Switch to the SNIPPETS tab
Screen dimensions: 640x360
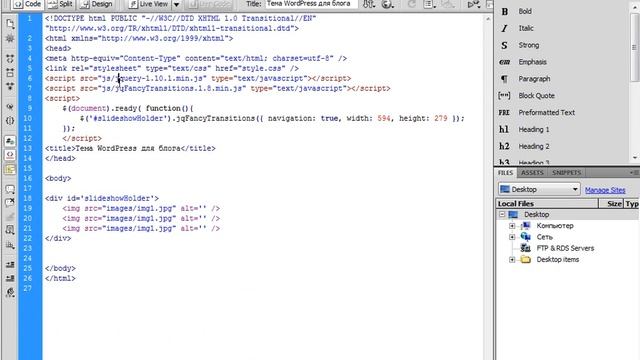pyautogui.click(x=567, y=173)
